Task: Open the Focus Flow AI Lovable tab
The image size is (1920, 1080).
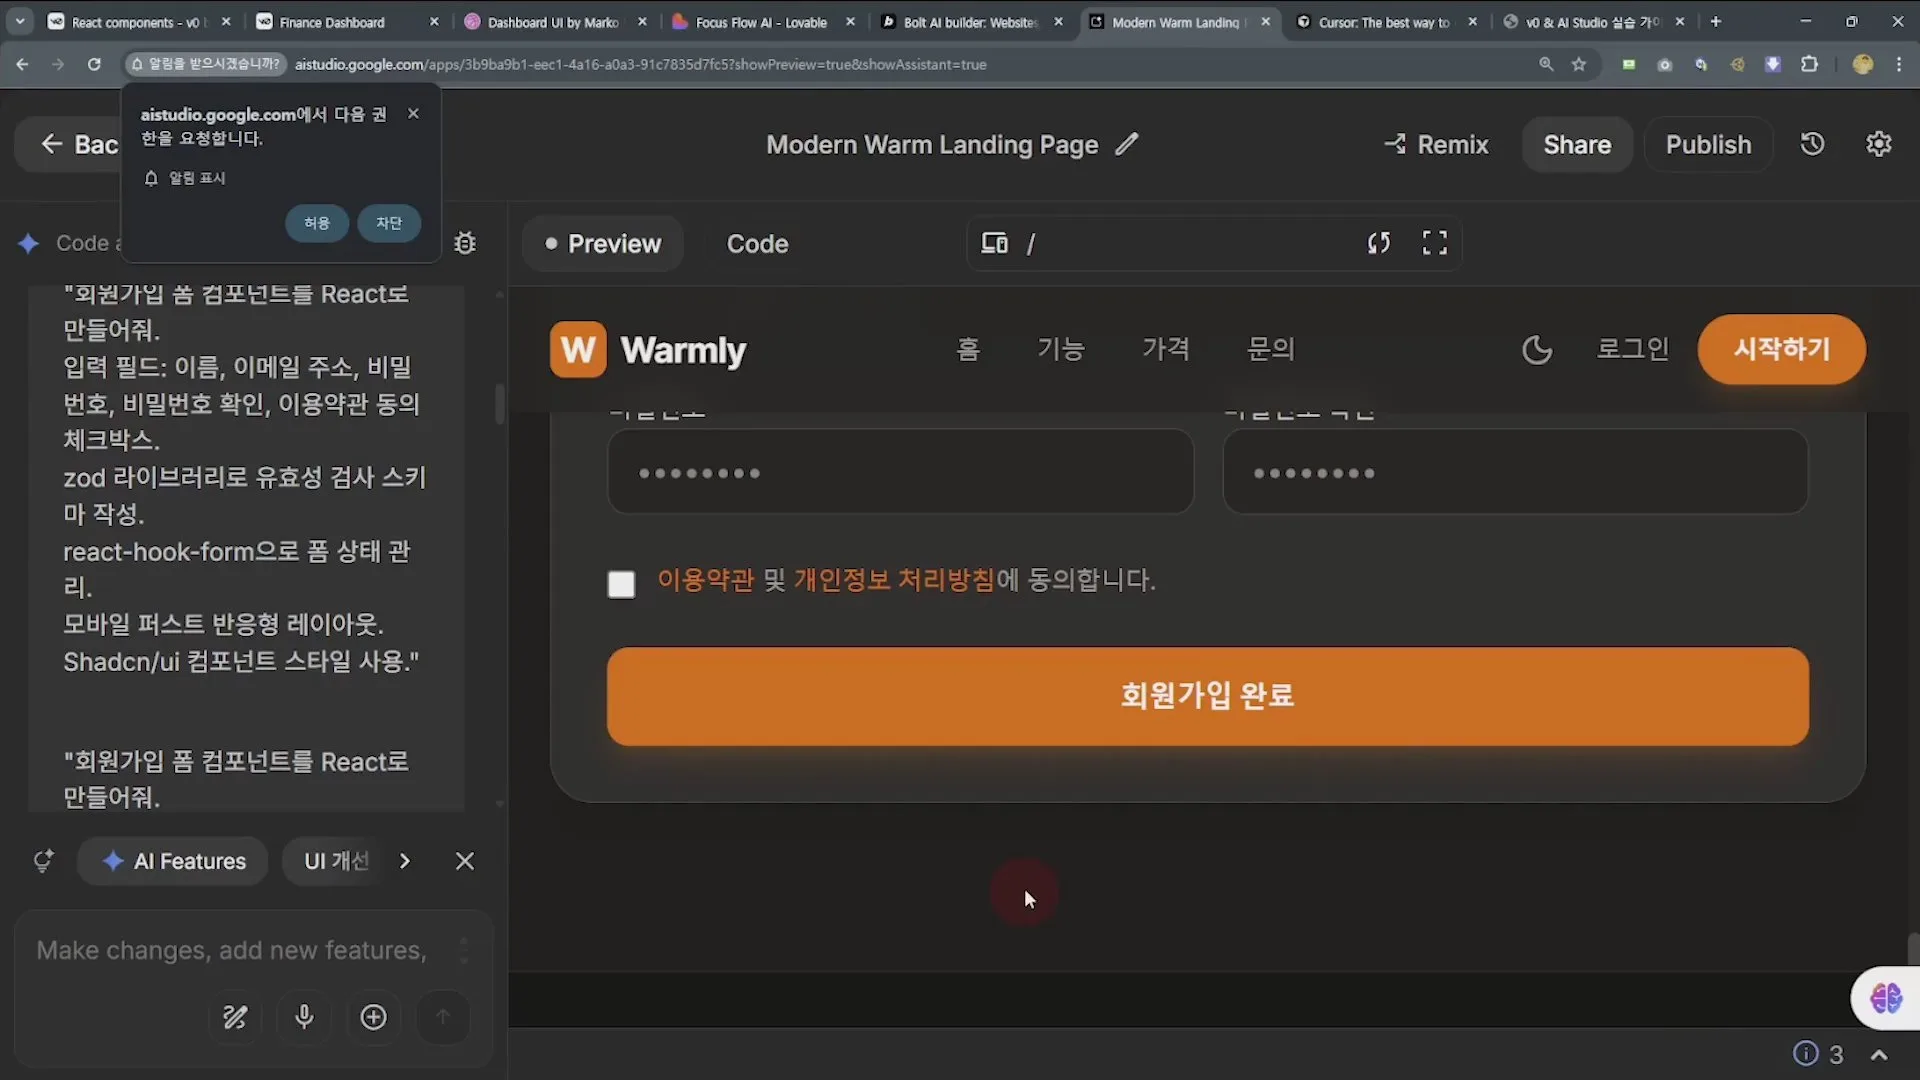Action: click(762, 22)
